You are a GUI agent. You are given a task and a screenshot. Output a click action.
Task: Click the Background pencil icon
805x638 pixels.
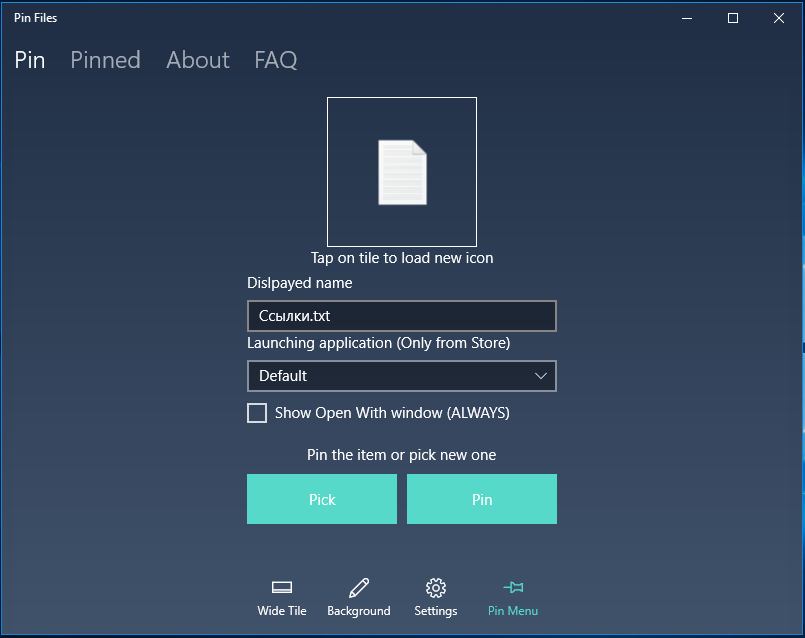[x=359, y=588]
